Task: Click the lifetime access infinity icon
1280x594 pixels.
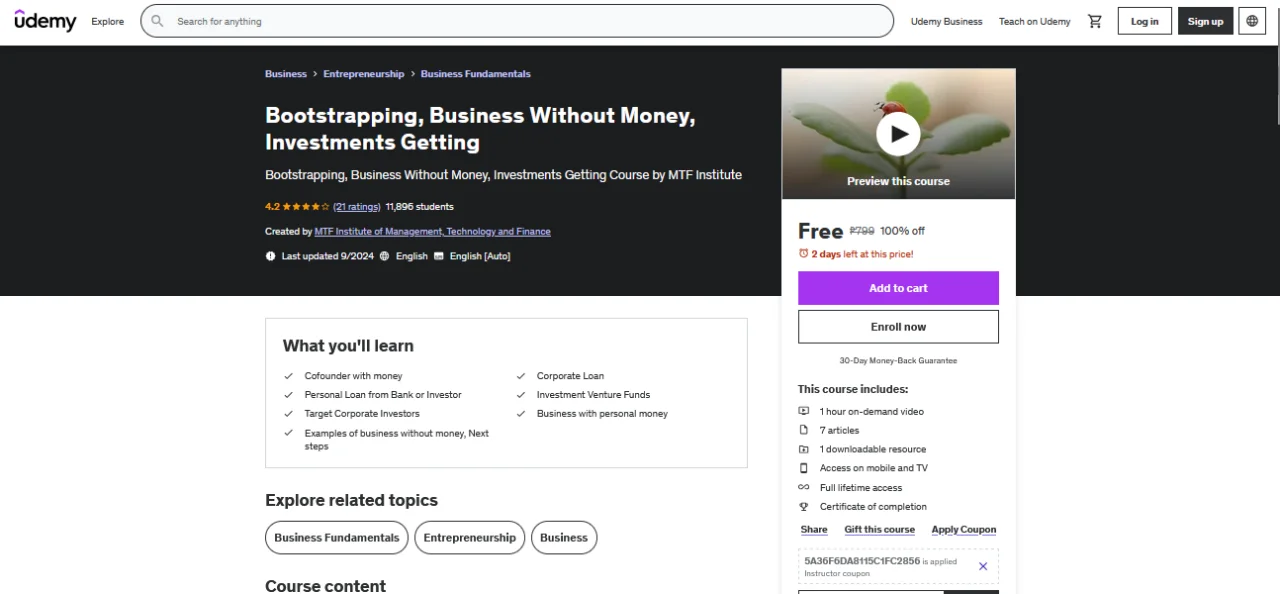Action: tap(803, 487)
